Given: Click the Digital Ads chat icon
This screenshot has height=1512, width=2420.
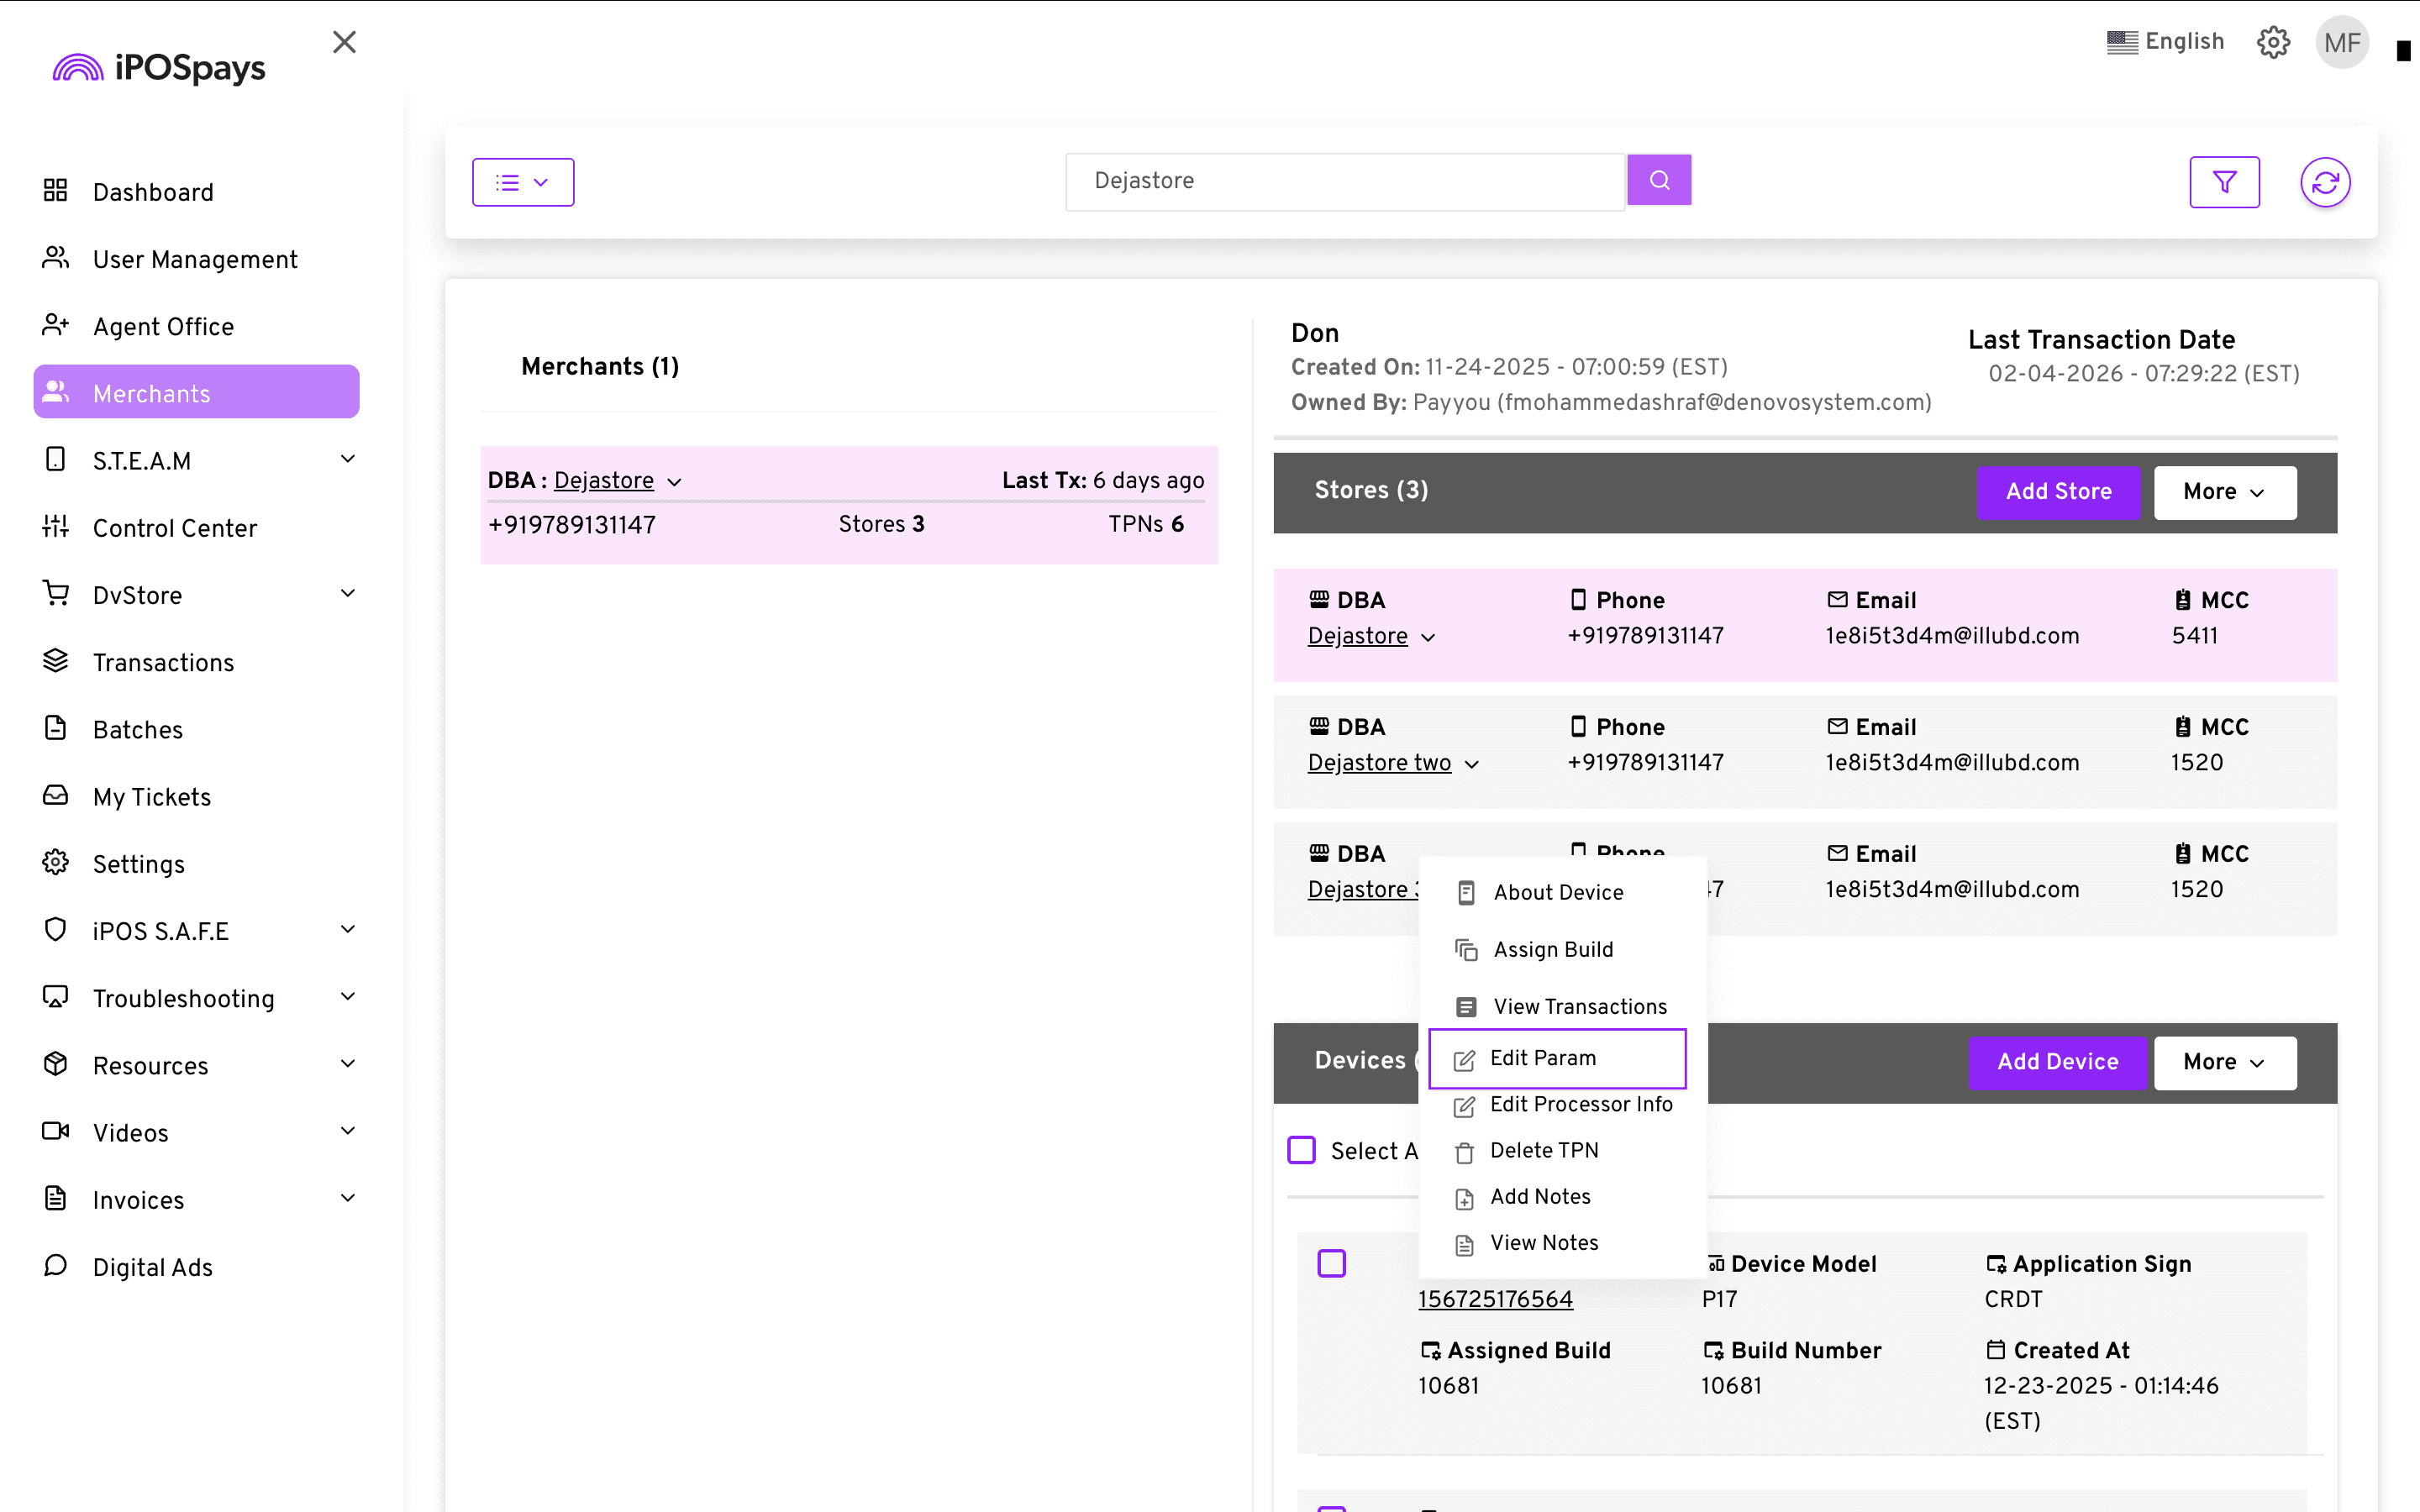Looking at the screenshot, I should pyautogui.click(x=56, y=1266).
